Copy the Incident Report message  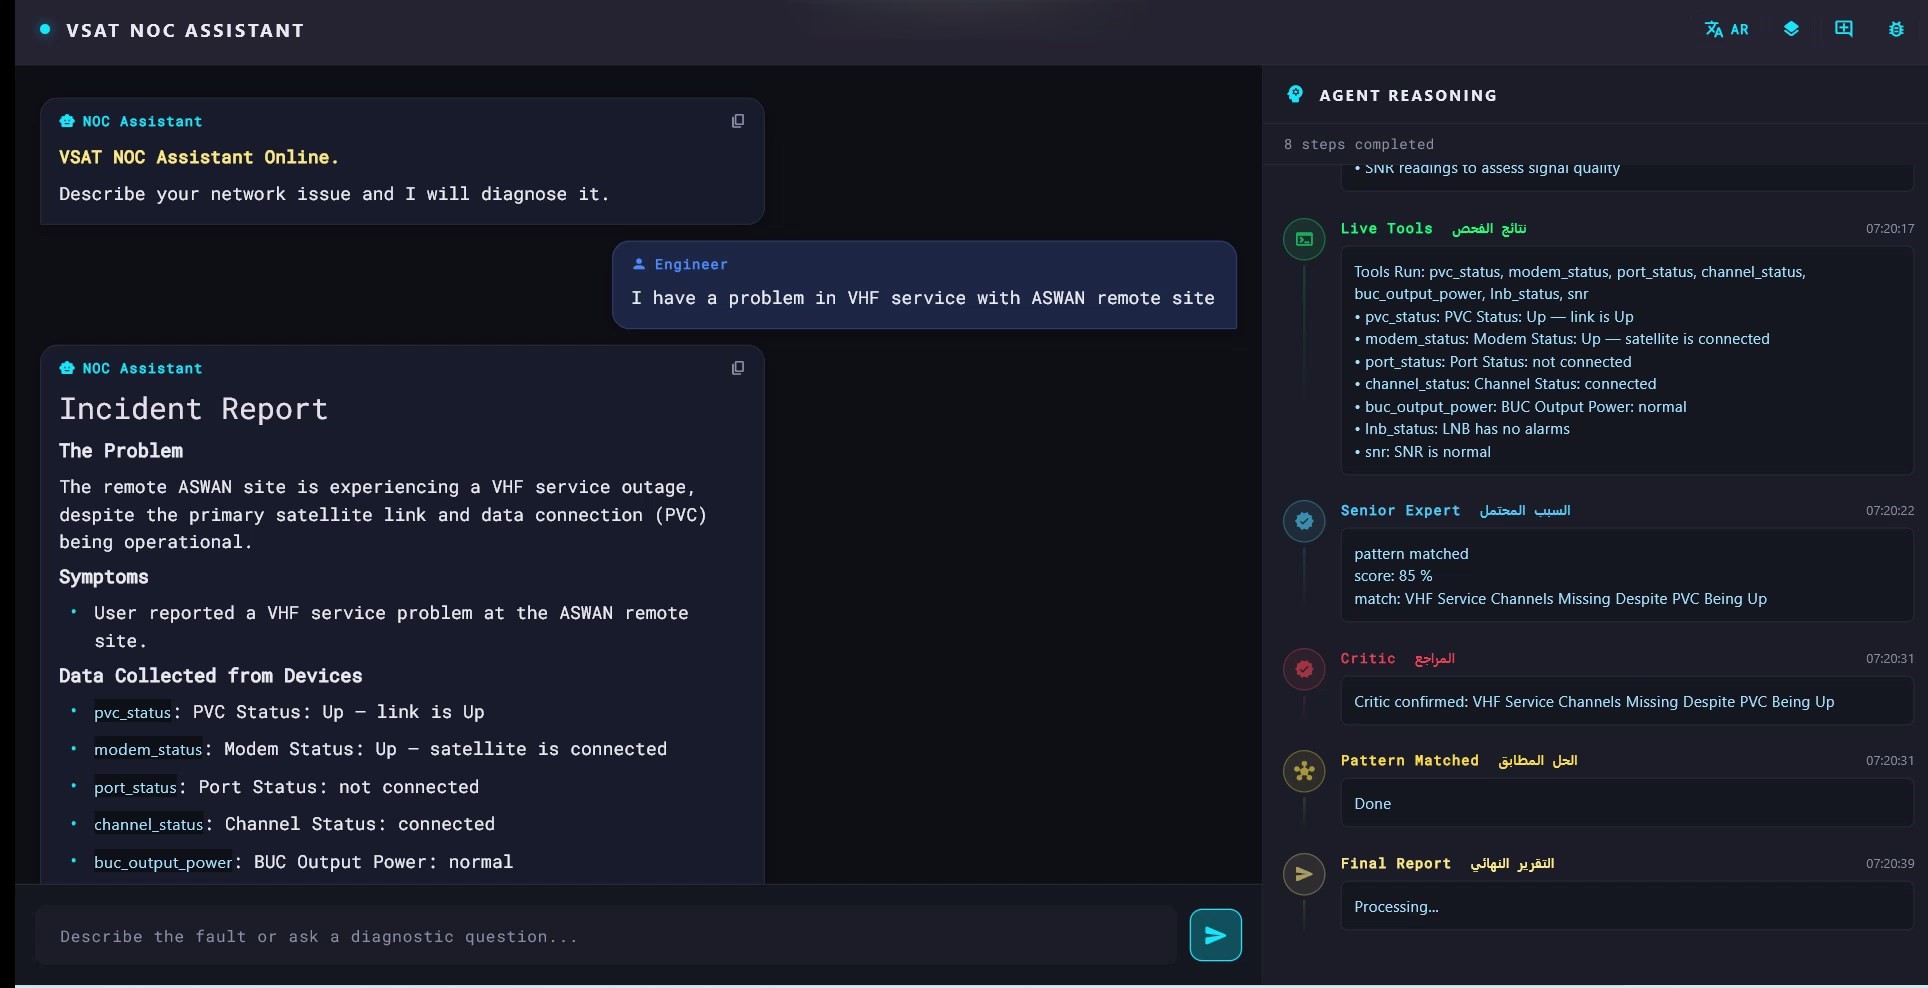click(x=738, y=368)
